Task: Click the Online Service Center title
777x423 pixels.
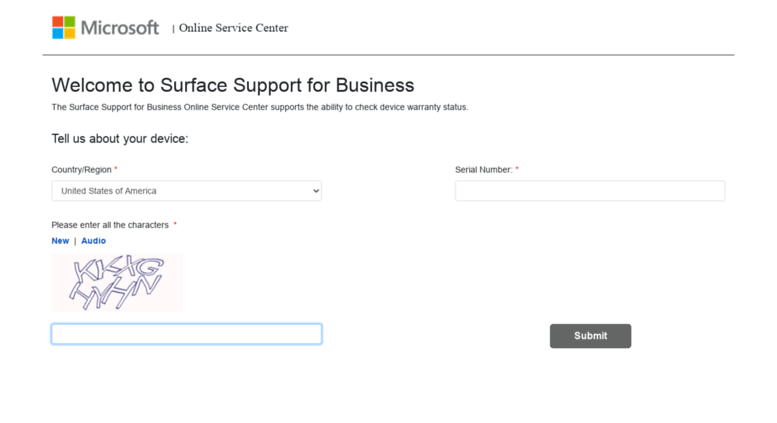Action: [x=233, y=28]
